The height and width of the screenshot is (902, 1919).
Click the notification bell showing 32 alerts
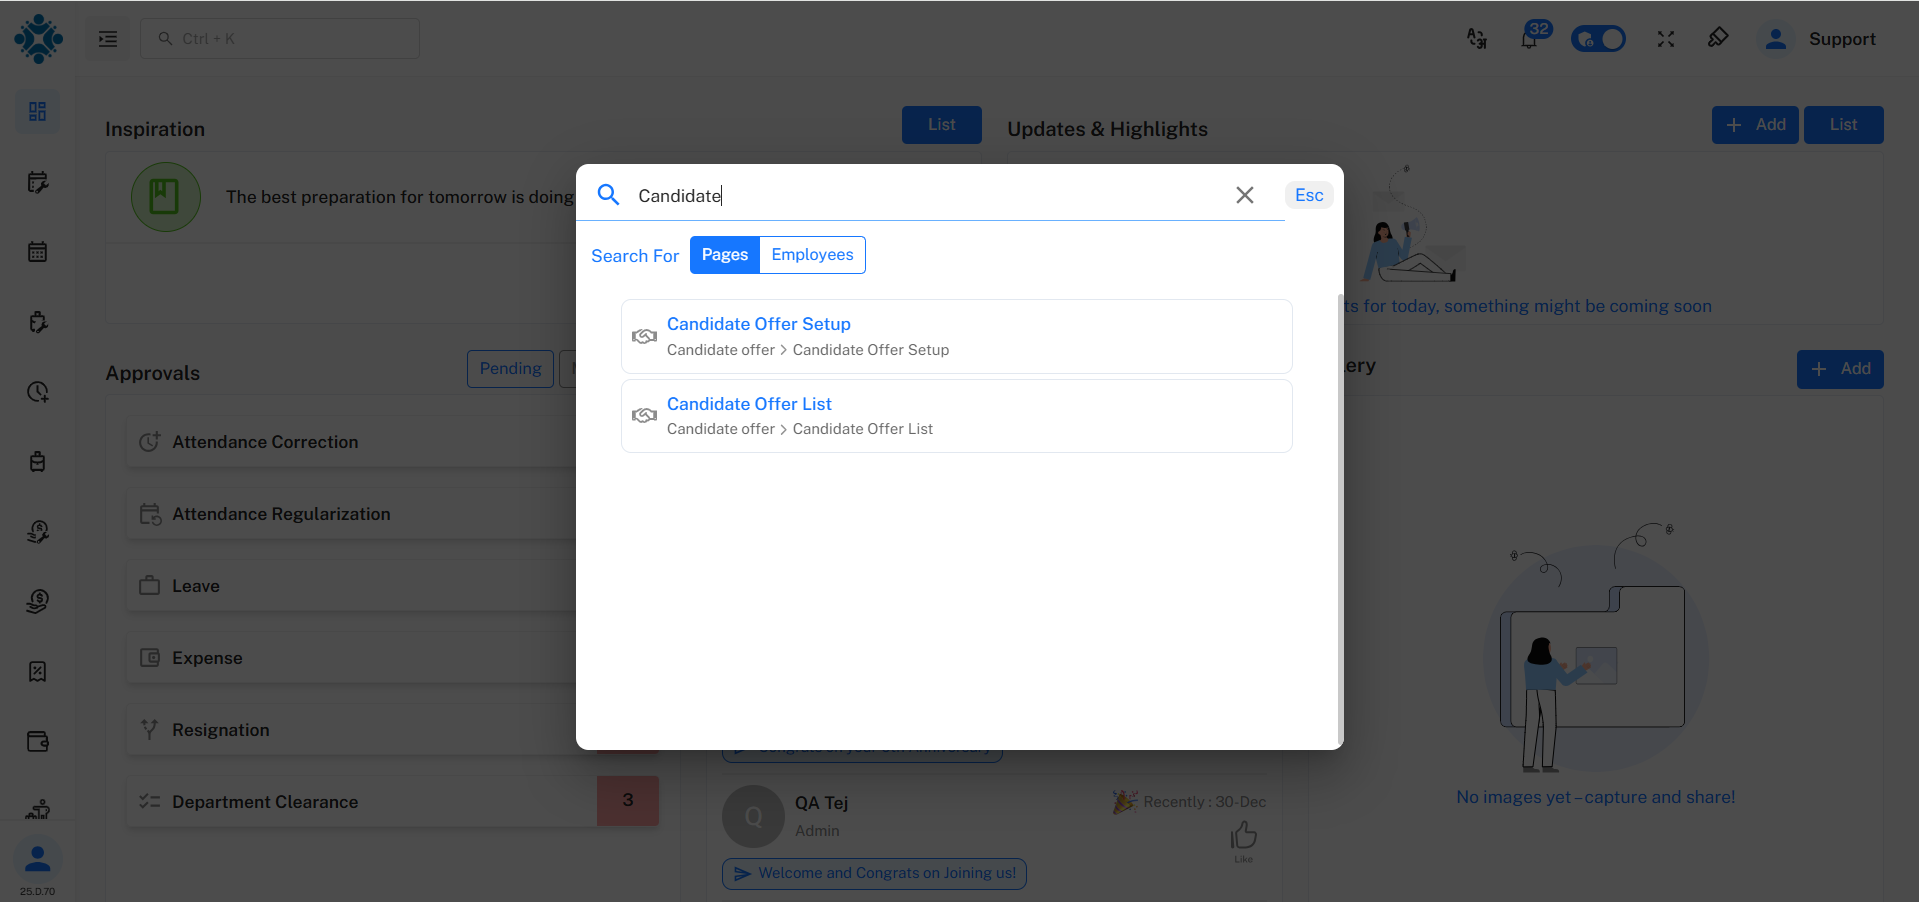coord(1529,38)
